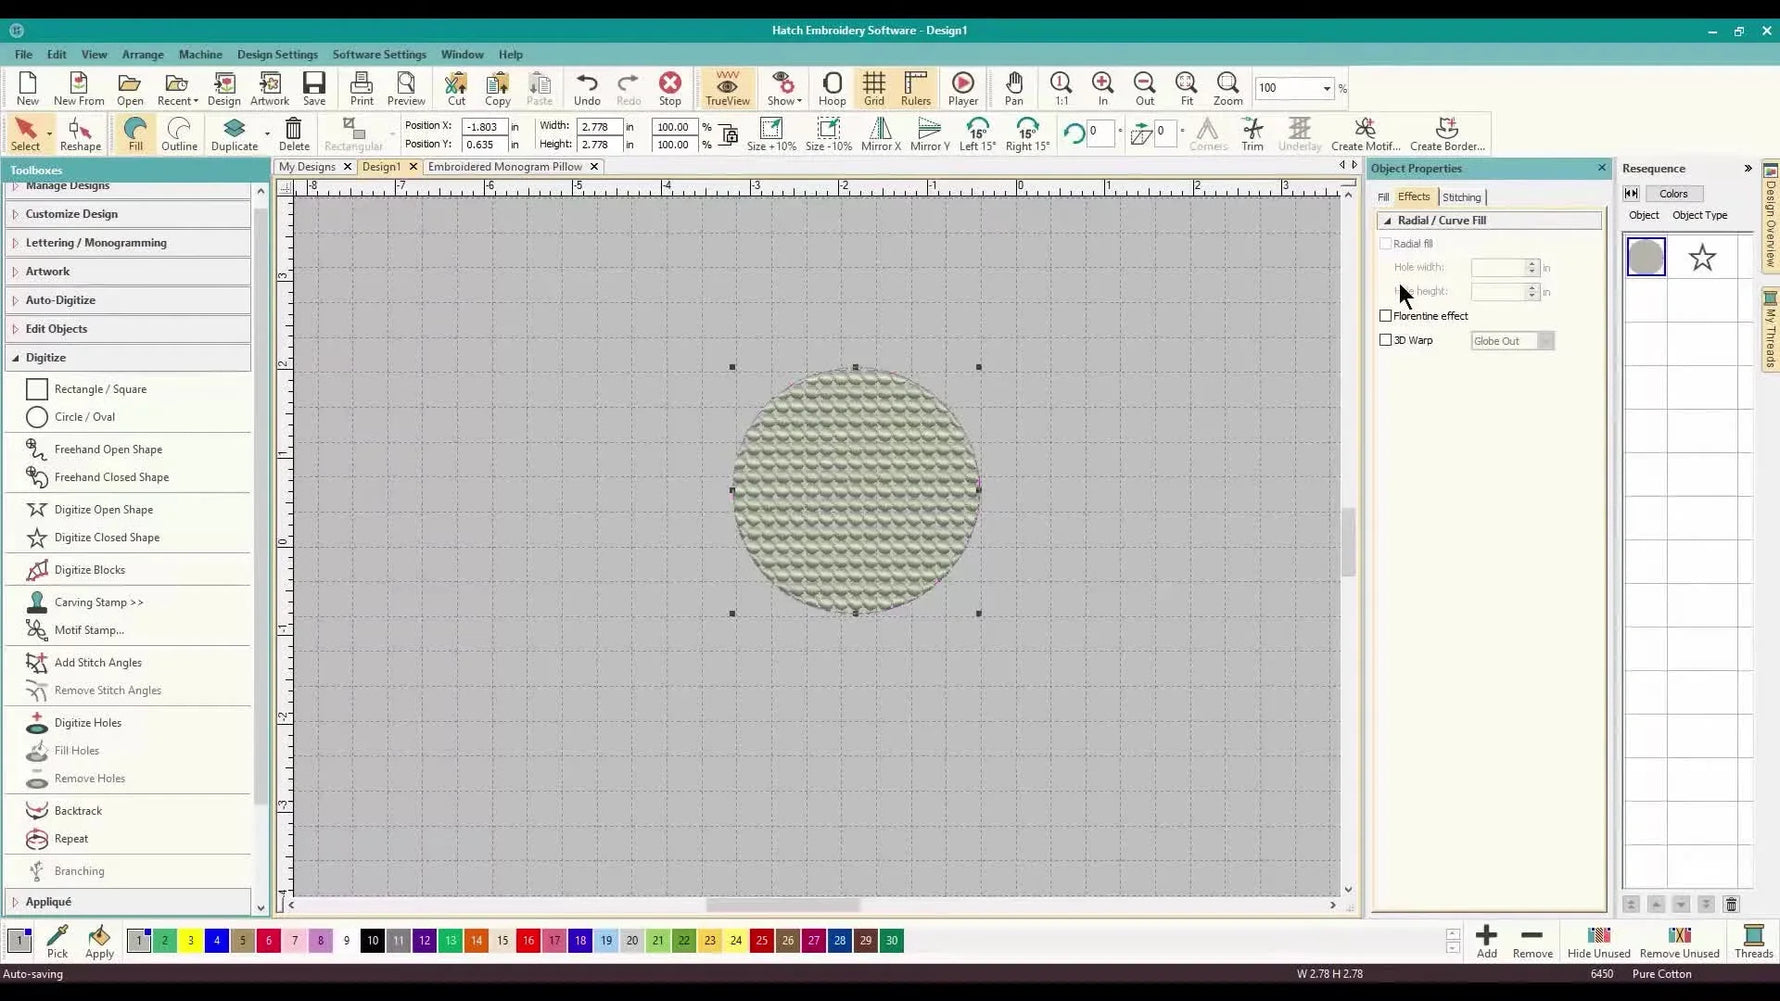Click the Position X input field
The height and width of the screenshot is (1001, 1780).
pos(484,127)
